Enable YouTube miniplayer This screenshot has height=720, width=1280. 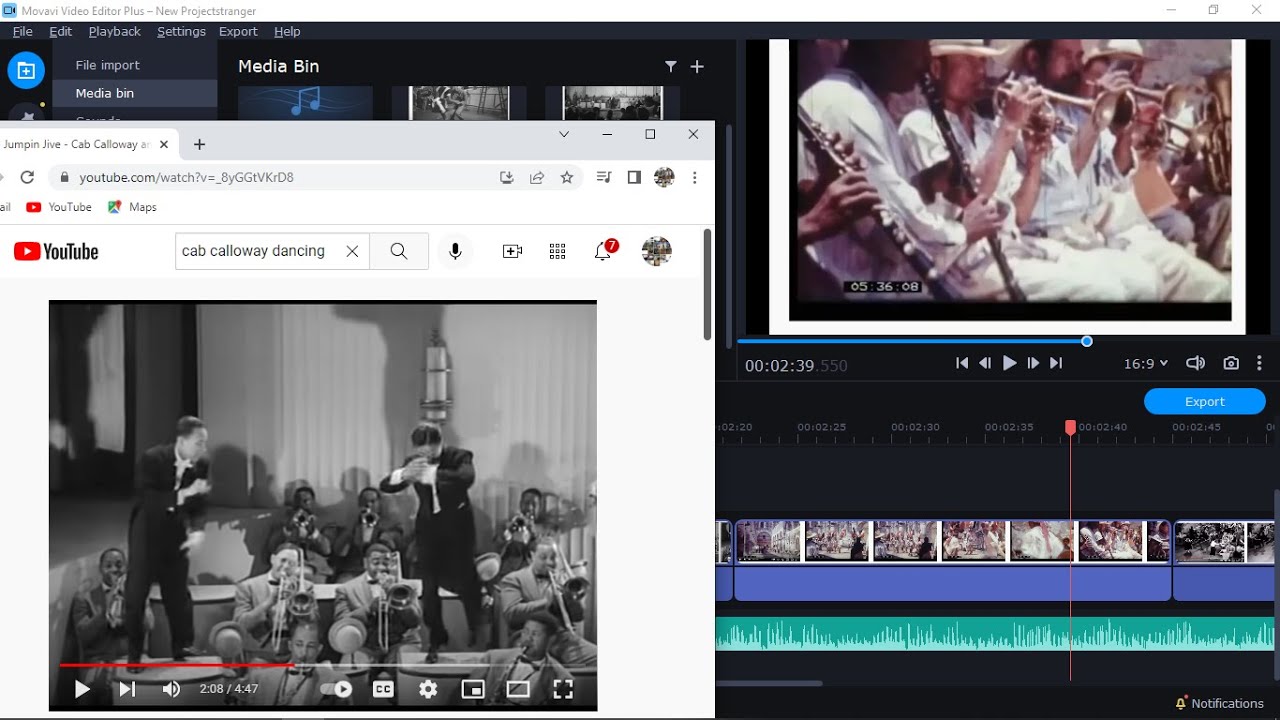point(473,689)
